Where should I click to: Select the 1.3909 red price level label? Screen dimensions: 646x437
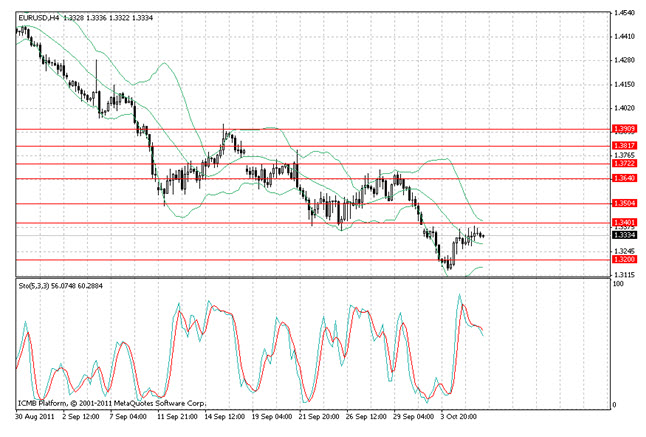point(624,129)
